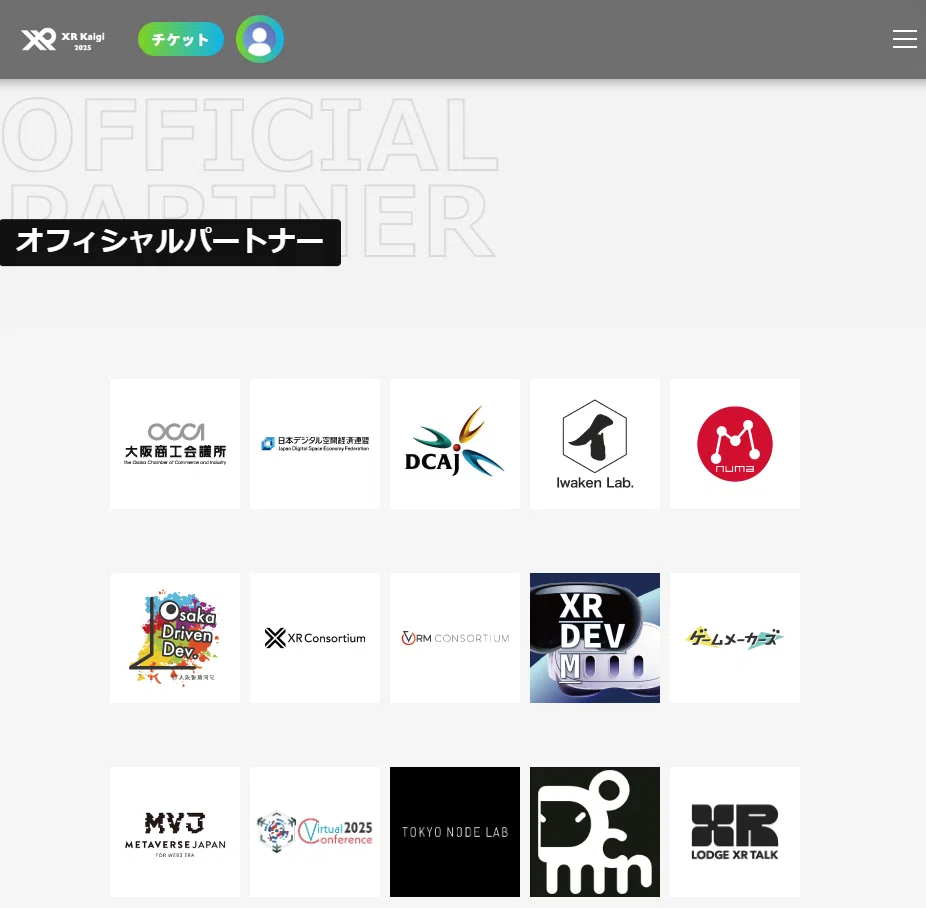Open the hamburger menu icon
The width and height of the screenshot is (926, 908).
tap(904, 39)
